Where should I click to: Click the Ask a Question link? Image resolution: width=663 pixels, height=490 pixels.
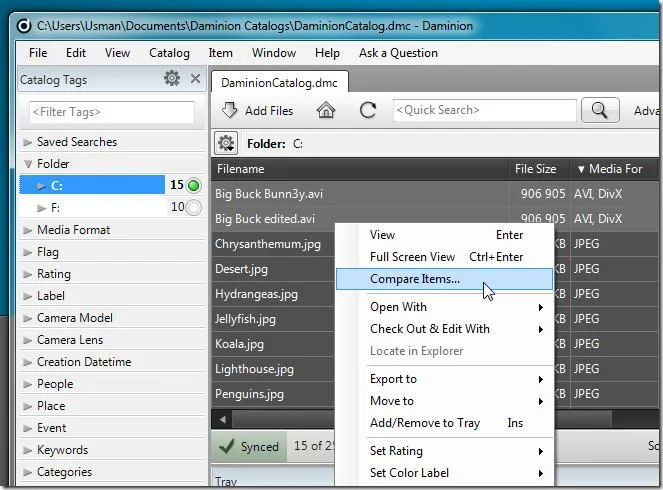point(398,53)
